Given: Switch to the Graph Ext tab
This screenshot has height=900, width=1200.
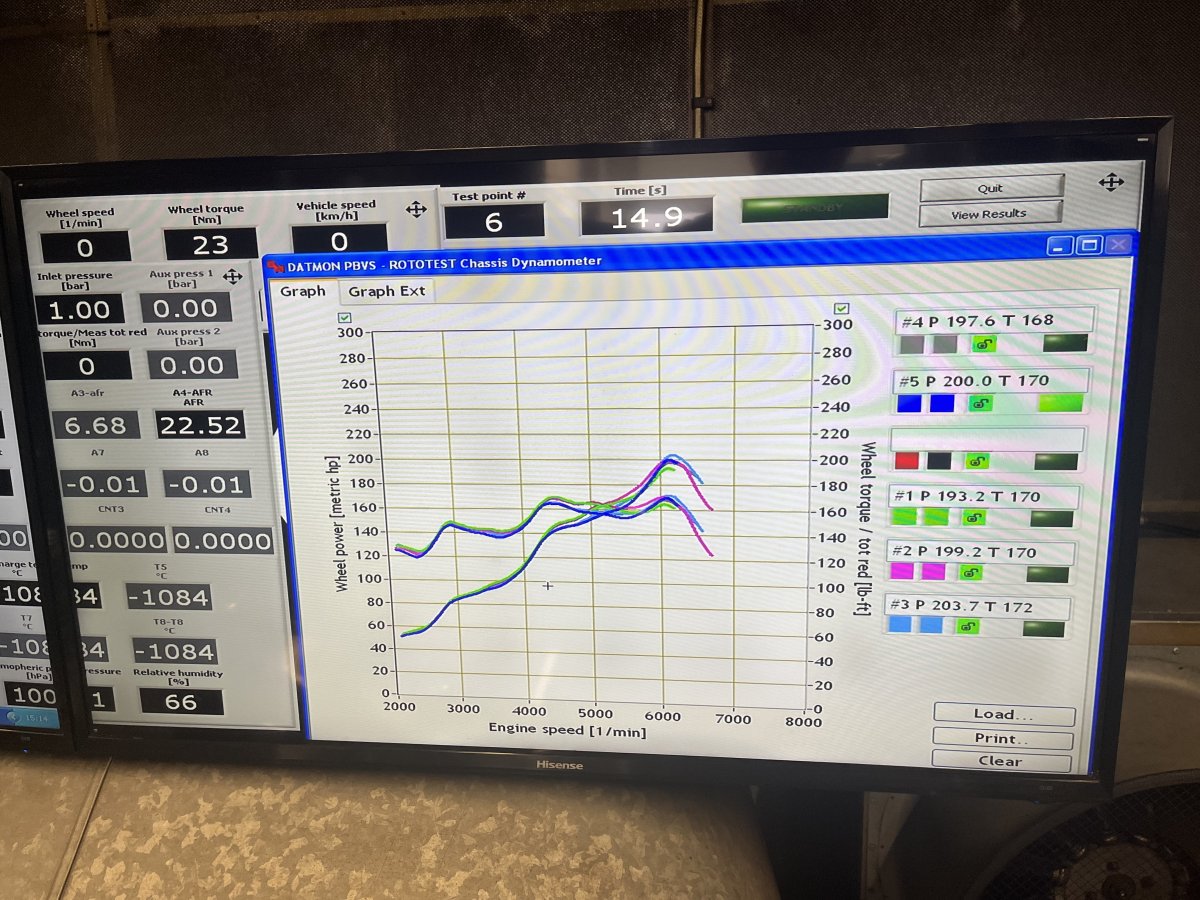Looking at the screenshot, I should (386, 292).
